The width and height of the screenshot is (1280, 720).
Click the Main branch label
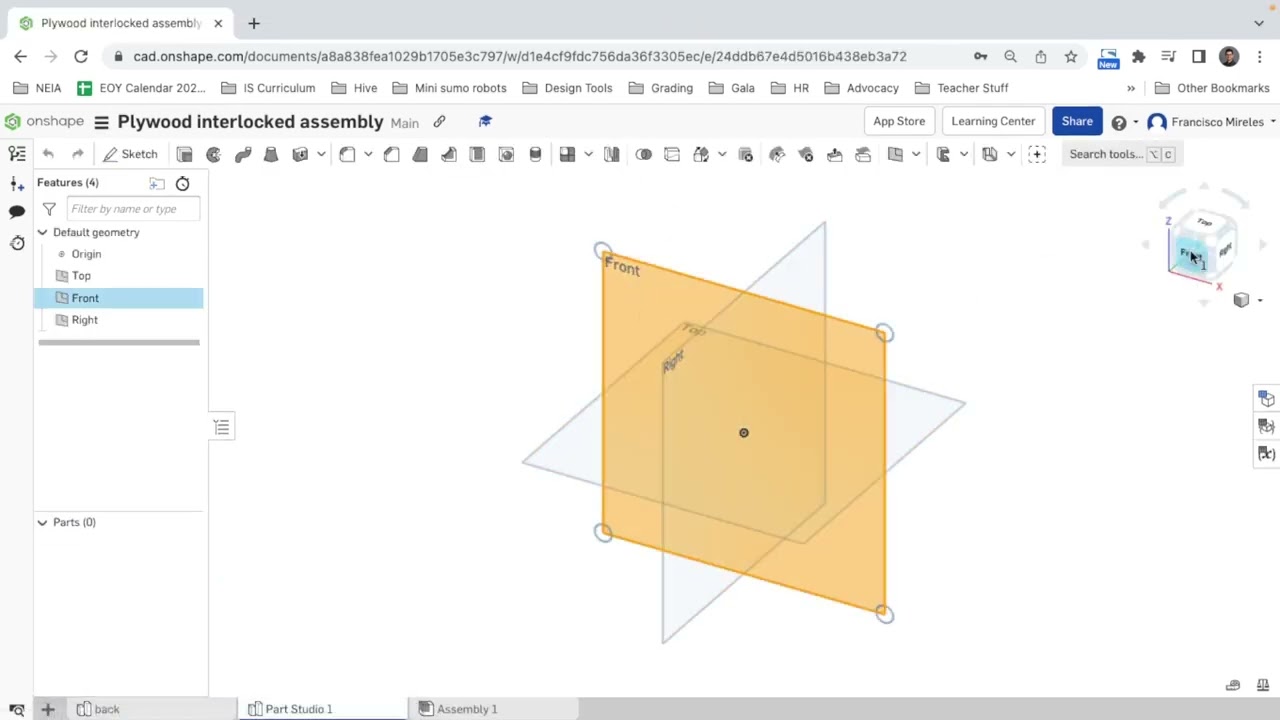[404, 123]
